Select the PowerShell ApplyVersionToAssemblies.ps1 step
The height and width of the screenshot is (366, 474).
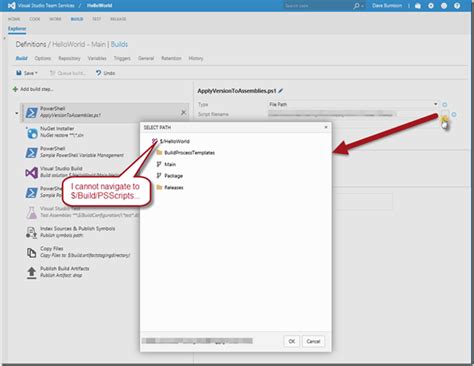coord(105,113)
